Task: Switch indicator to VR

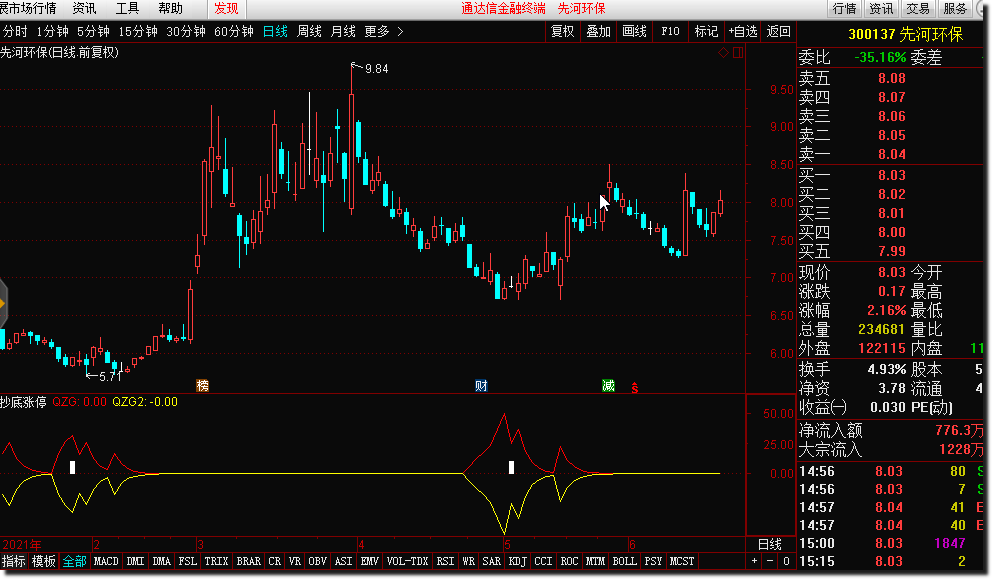Action: tap(295, 561)
